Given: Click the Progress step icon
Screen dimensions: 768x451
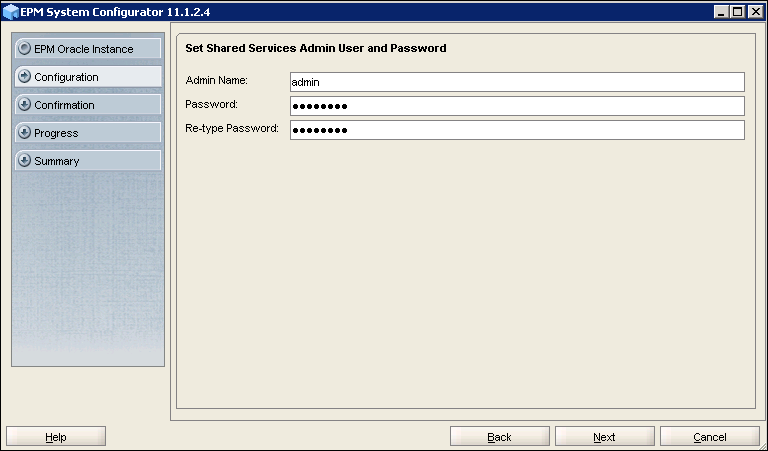Looking at the screenshot, I should click(x=25, y=133).
